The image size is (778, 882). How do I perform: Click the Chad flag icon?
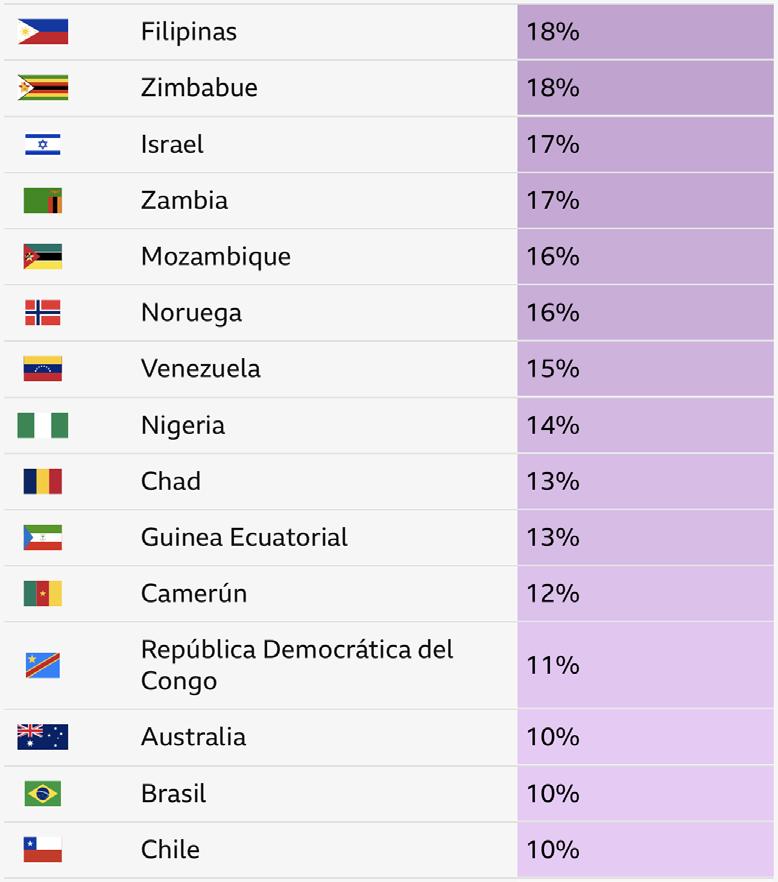coord(43,481)
